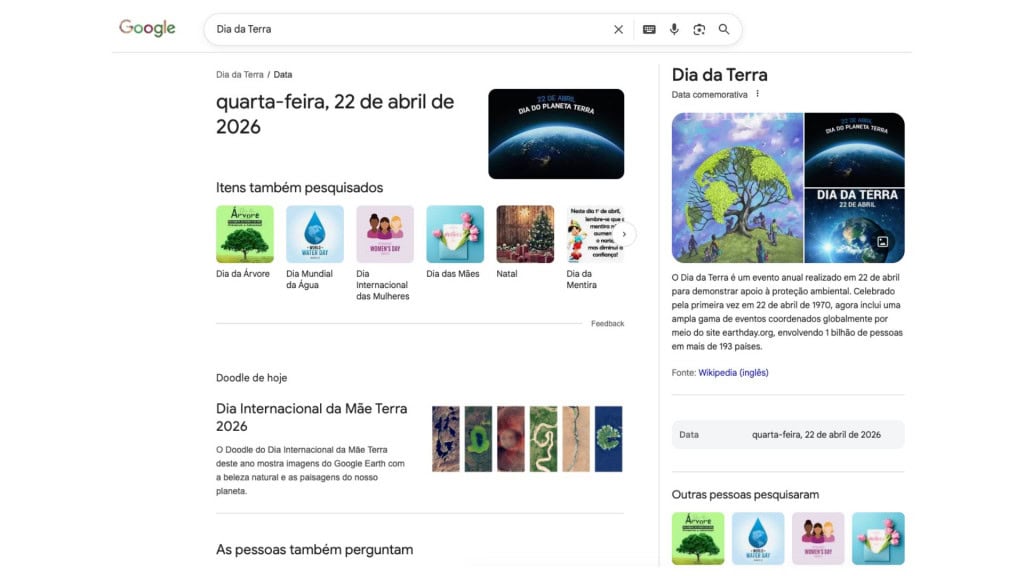Click inside the search input field

pyautogui.click(x=400, y=29)
